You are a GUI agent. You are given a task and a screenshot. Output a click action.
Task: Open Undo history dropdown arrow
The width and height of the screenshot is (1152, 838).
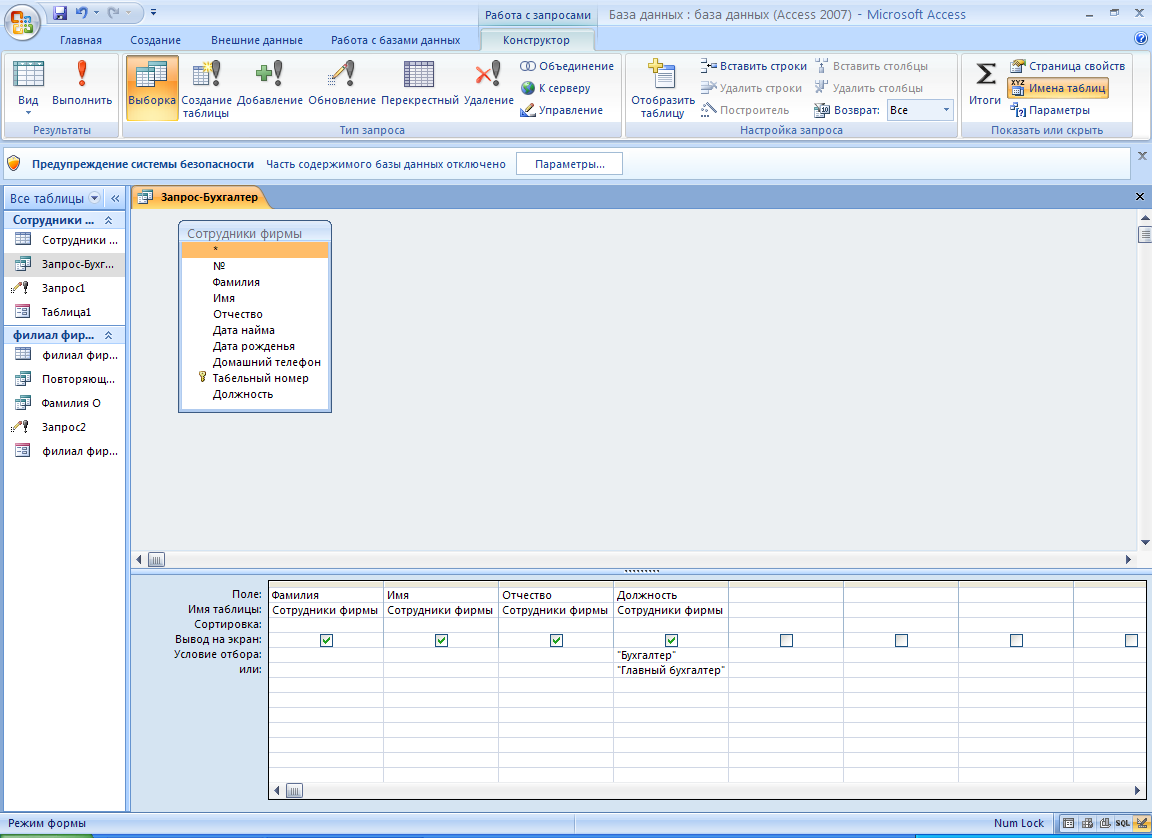click(x=96, y=12)
